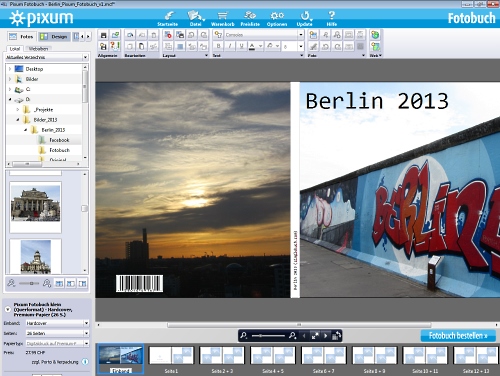Click the trash delete icon in Bearbeiten

click(153, 35)
